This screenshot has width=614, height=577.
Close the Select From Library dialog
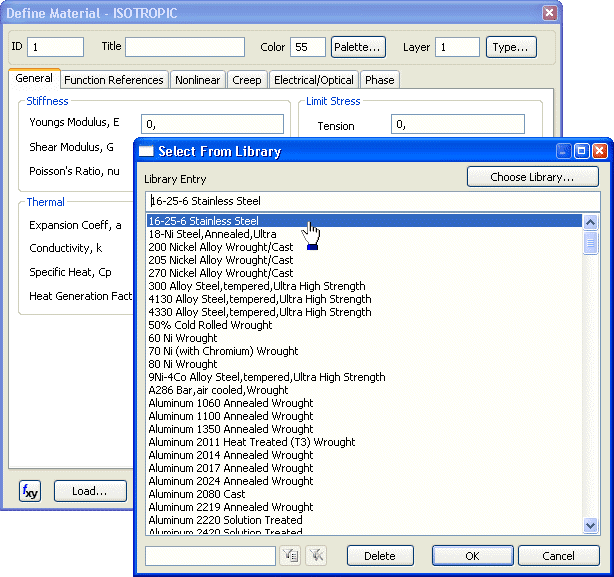click(x=599, y=151)
